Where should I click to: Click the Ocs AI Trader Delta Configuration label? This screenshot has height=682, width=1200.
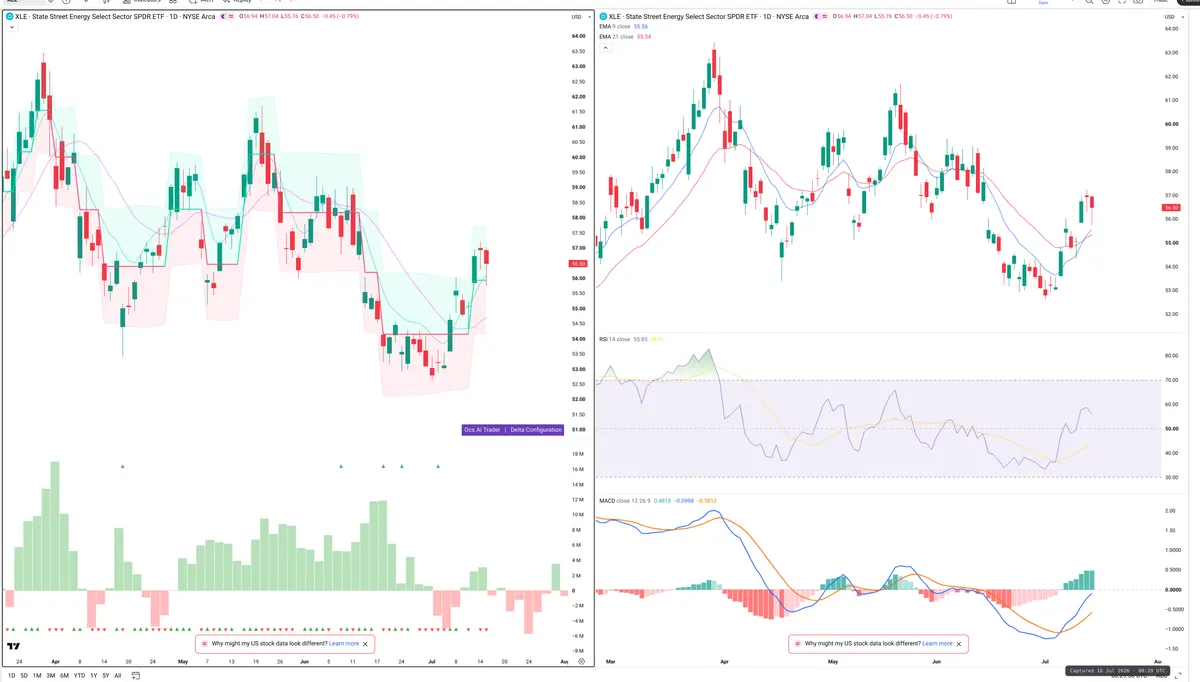(513, 430)
